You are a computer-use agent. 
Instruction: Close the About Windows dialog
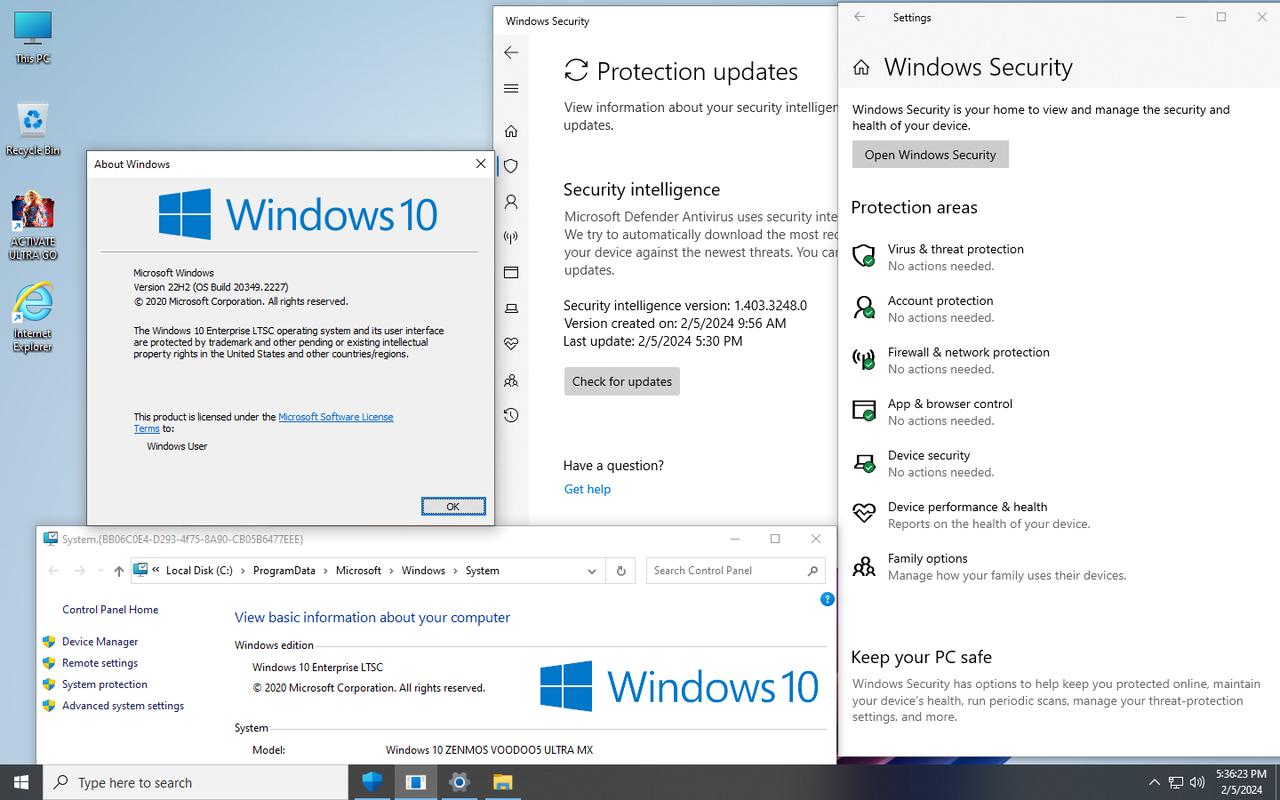481,164
